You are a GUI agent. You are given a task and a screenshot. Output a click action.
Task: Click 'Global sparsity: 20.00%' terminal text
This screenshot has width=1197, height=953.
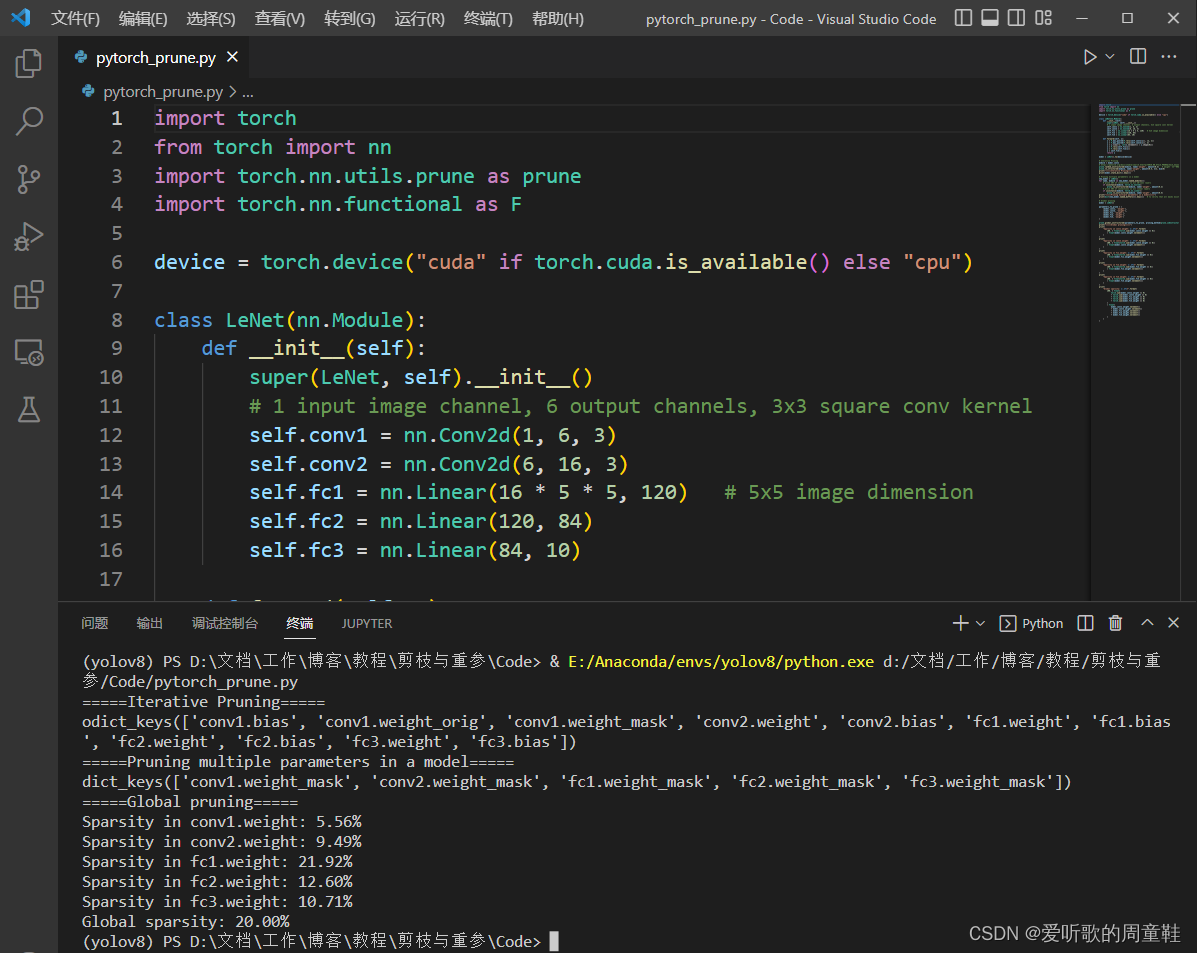point(186,922)
